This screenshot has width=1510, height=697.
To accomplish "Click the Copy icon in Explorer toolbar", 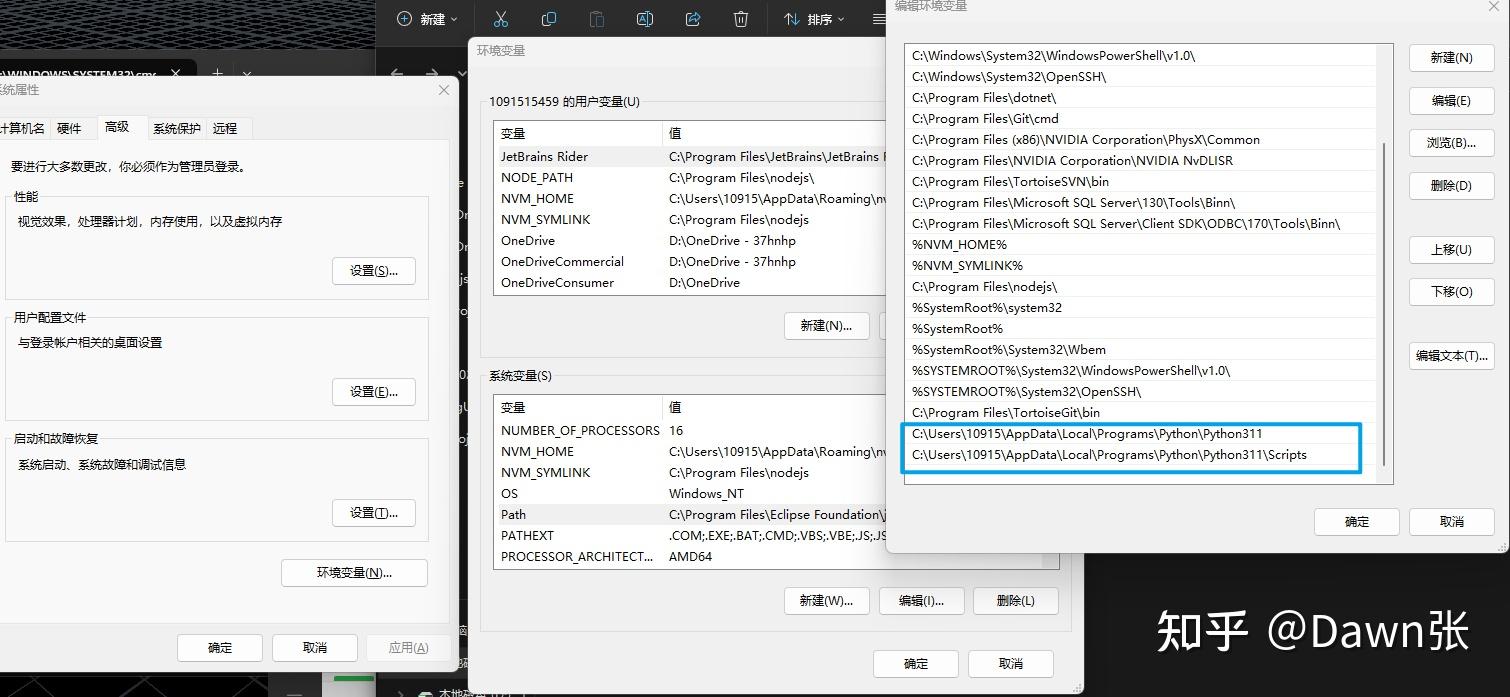I will tap(549, 19).
